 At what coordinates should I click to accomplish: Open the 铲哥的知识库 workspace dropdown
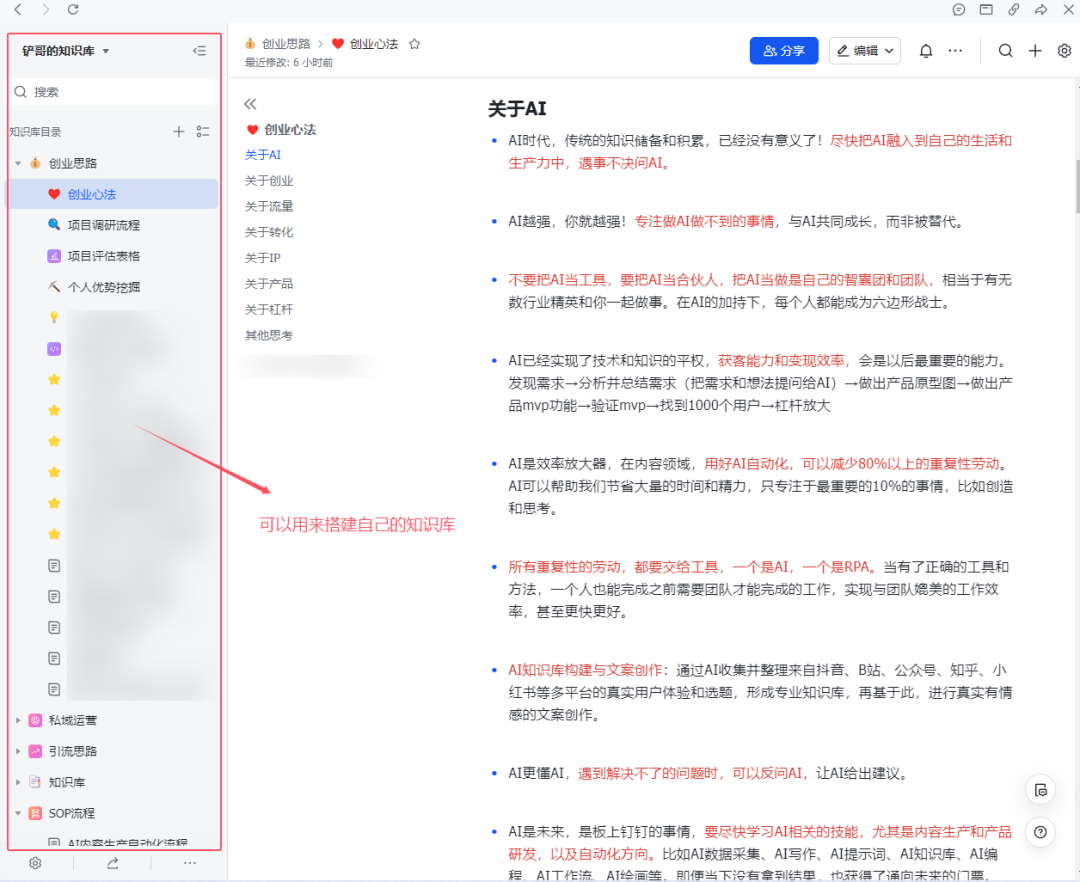pyautogui.click(x=62, y=50)
